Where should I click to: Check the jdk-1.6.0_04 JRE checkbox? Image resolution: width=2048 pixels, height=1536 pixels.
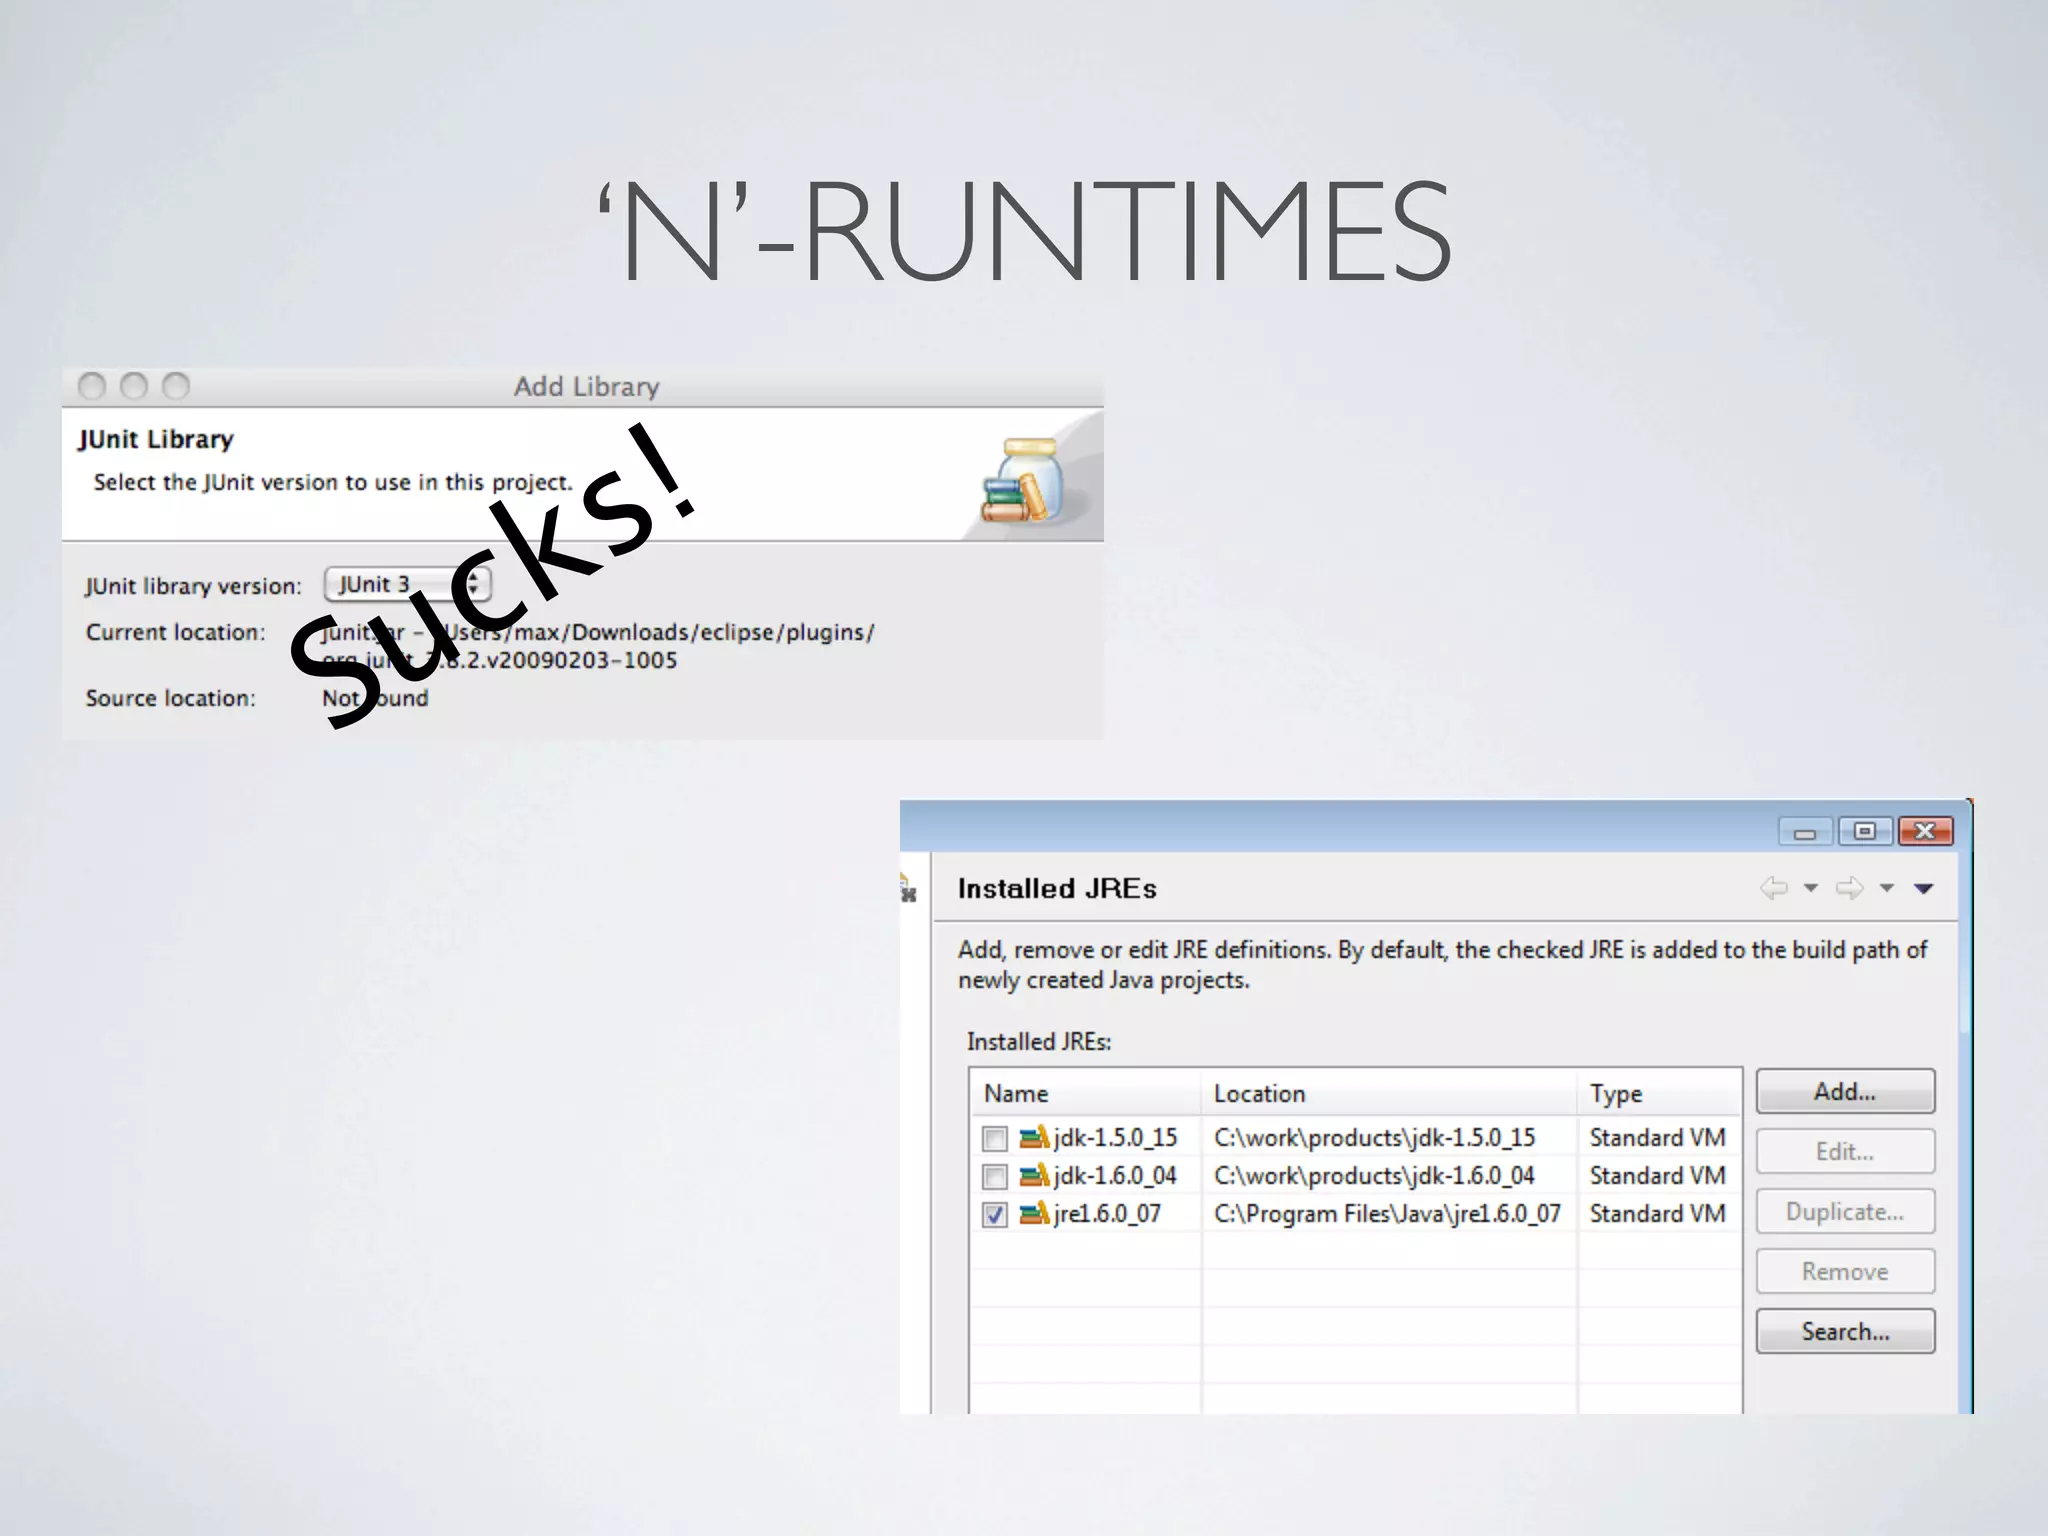(994, 1176)
